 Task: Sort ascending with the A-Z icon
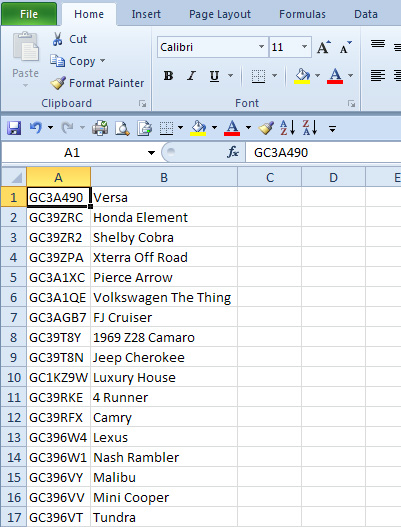[287, 128]
